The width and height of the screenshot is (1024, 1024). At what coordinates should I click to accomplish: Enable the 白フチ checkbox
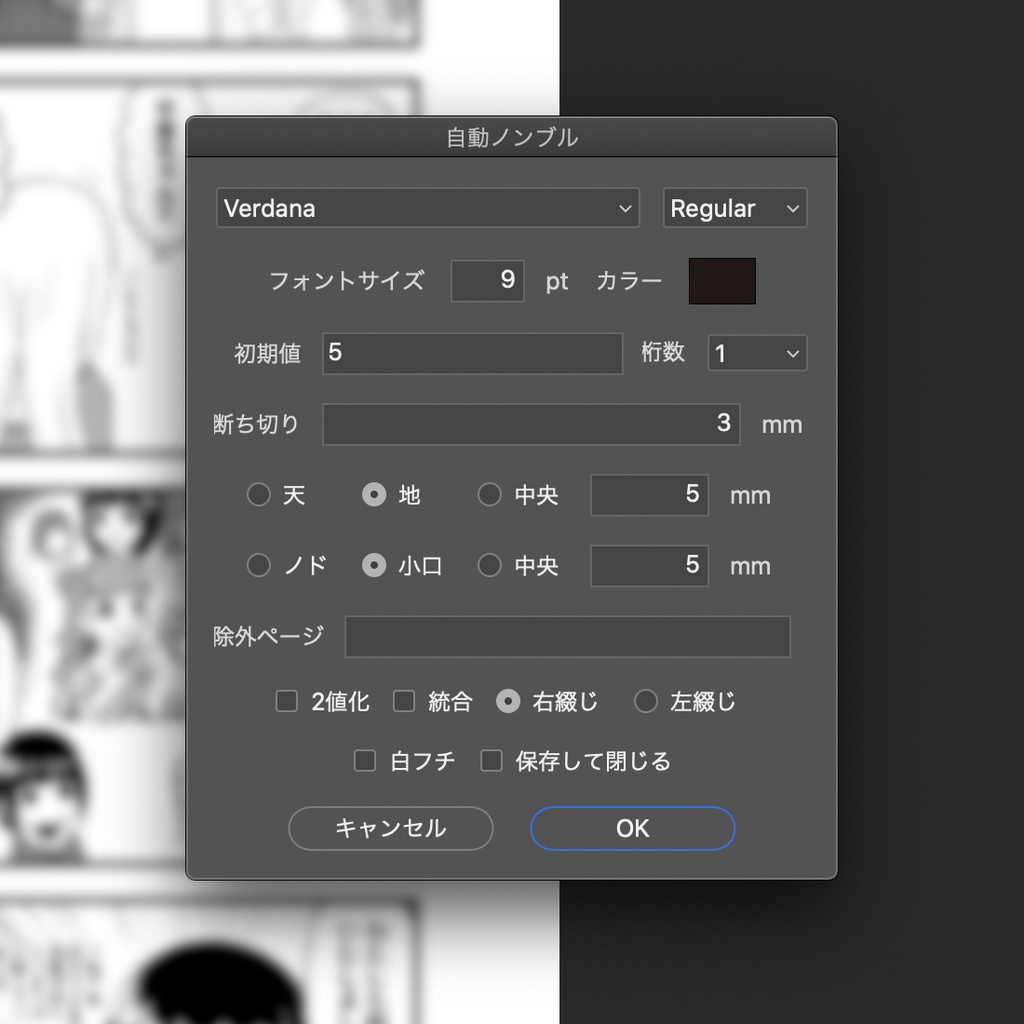point(365,761)
